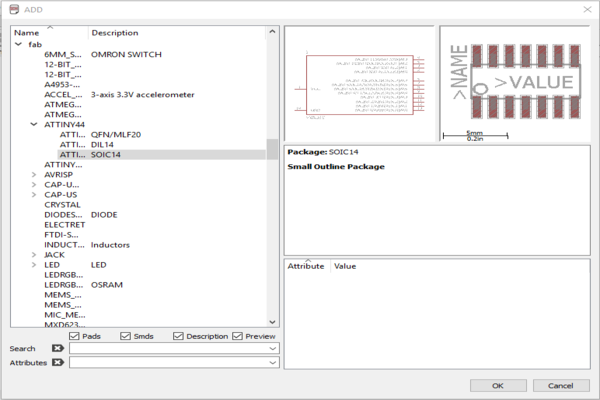Collapse the fab library tree node
Image resolution: width=600 pixels, height=400 pixels.
coord(18,44)
